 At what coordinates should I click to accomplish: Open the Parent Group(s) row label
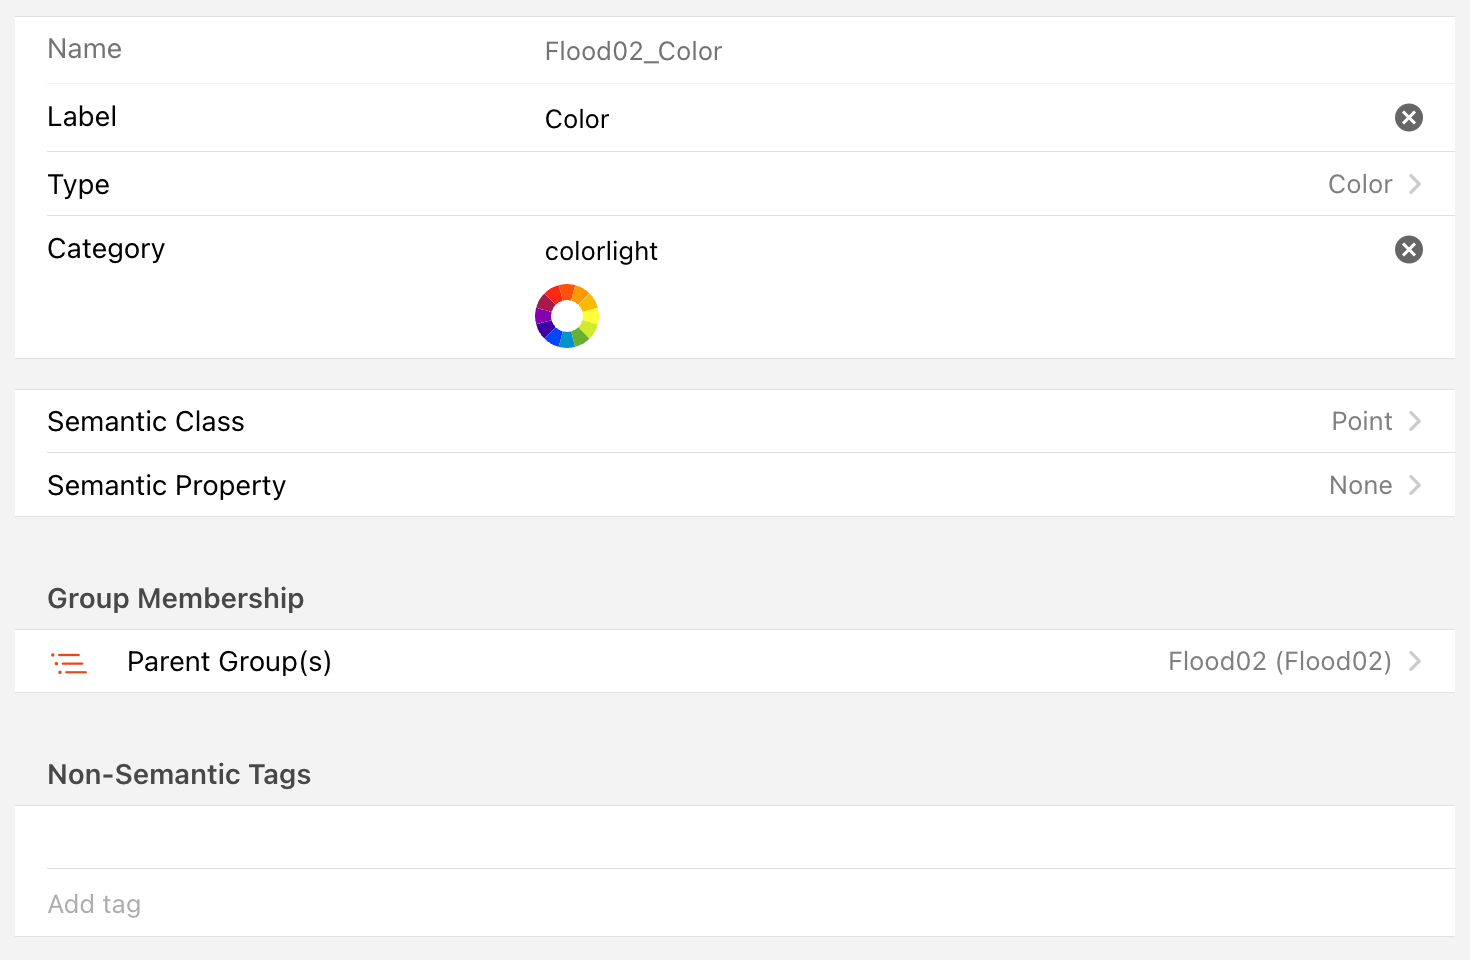click(229, 662)
